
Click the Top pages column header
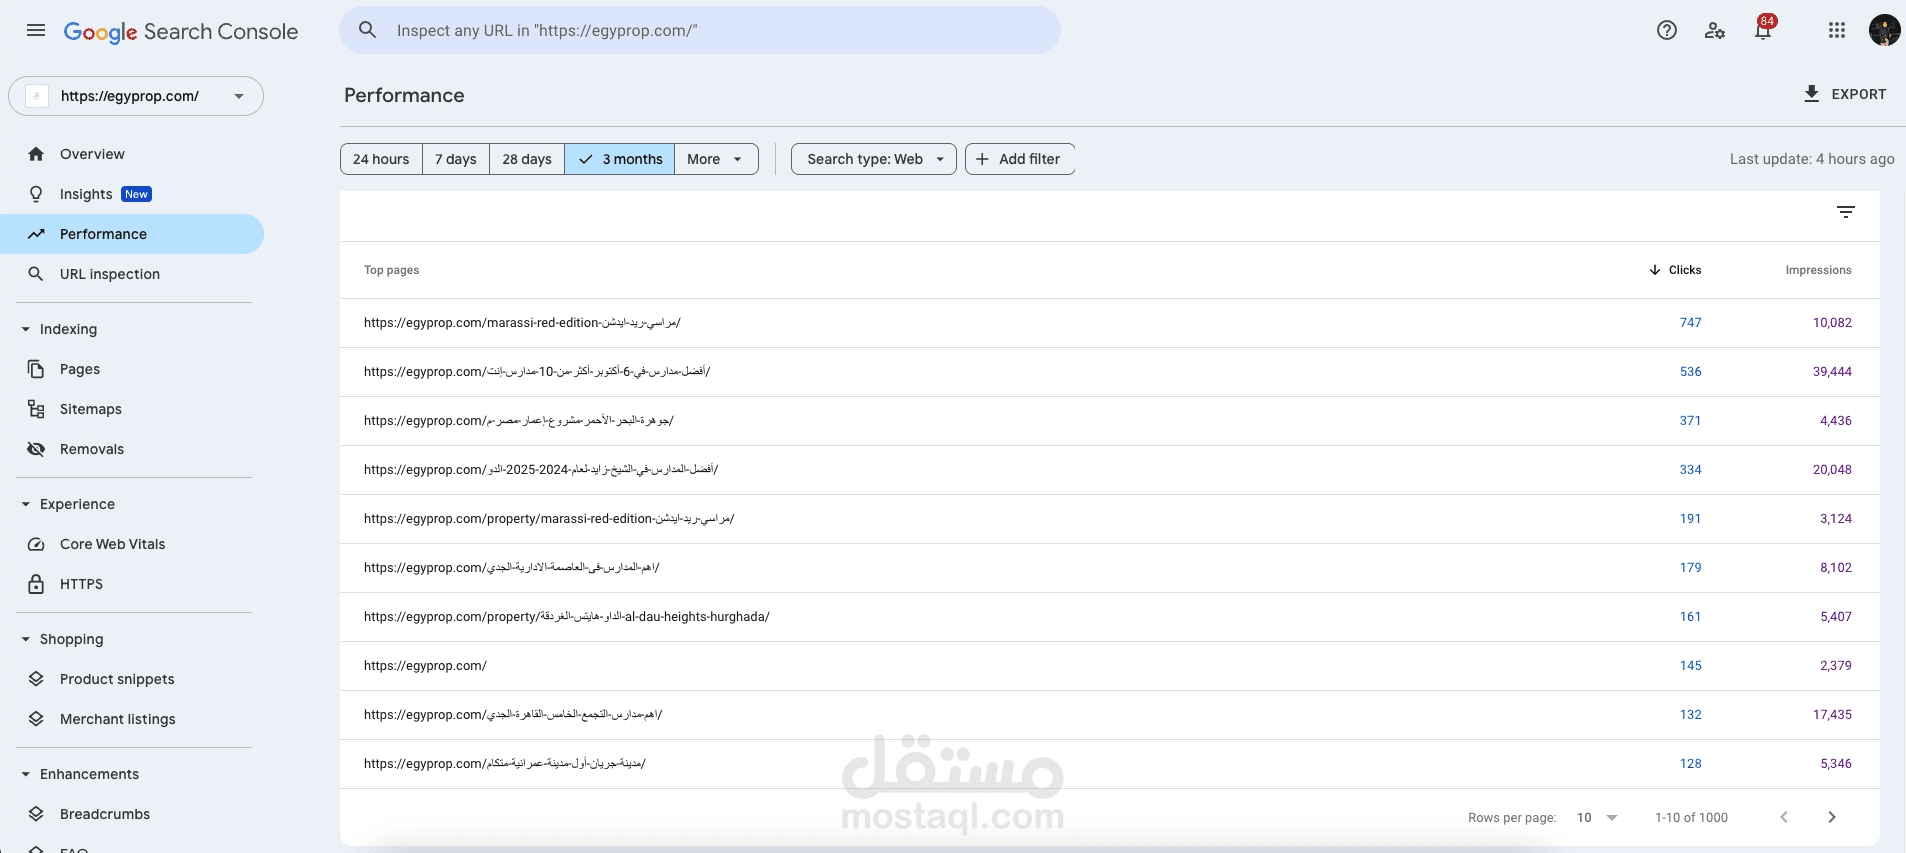[391, 270]
